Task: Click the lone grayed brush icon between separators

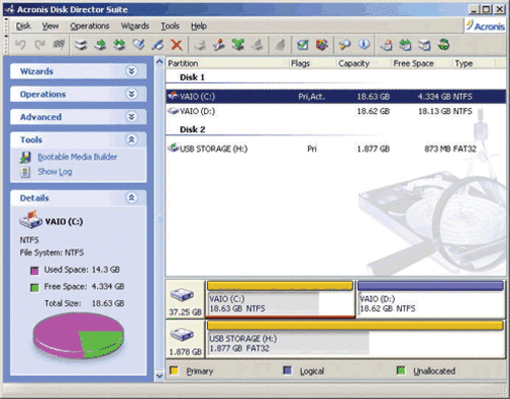Action: pos(280,45)
